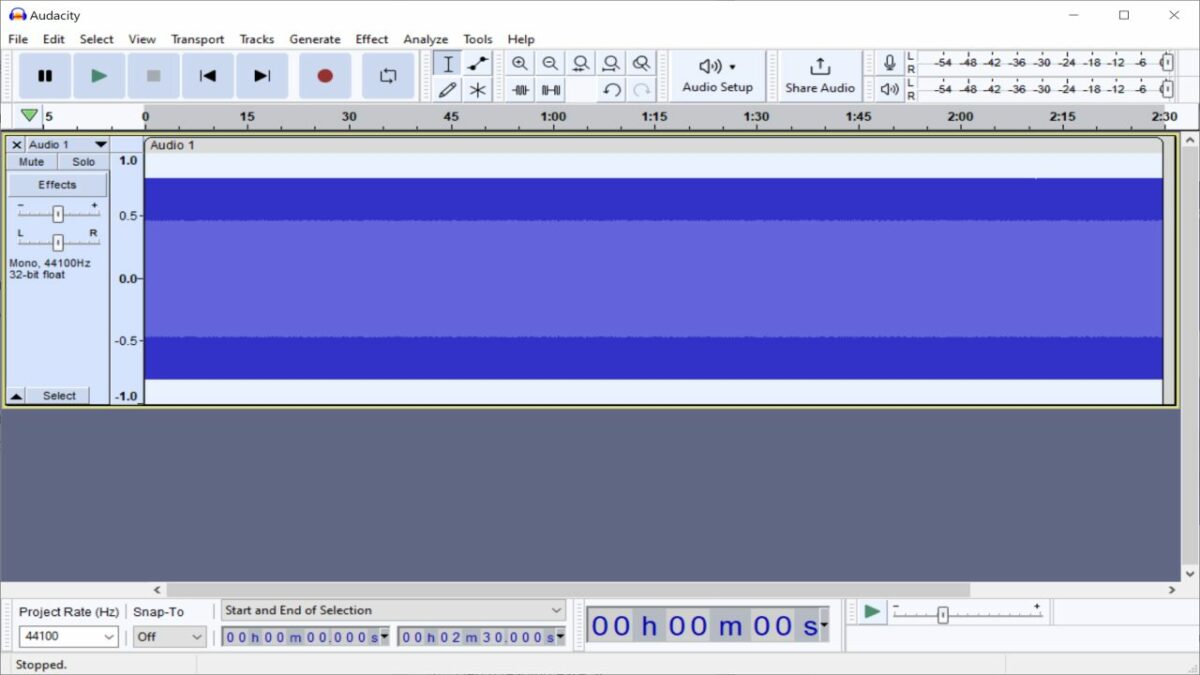Fit selection to width icon
The width and height of the screenshot is (1200, 675).
click(580, 64)
